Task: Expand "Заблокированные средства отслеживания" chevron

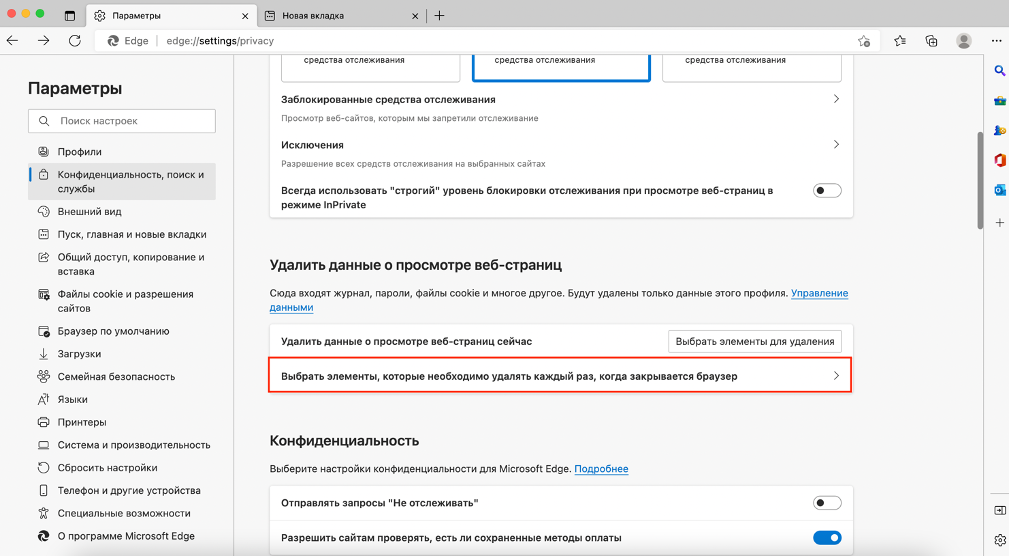Action: pyautogui.click(x=836, y=99)
